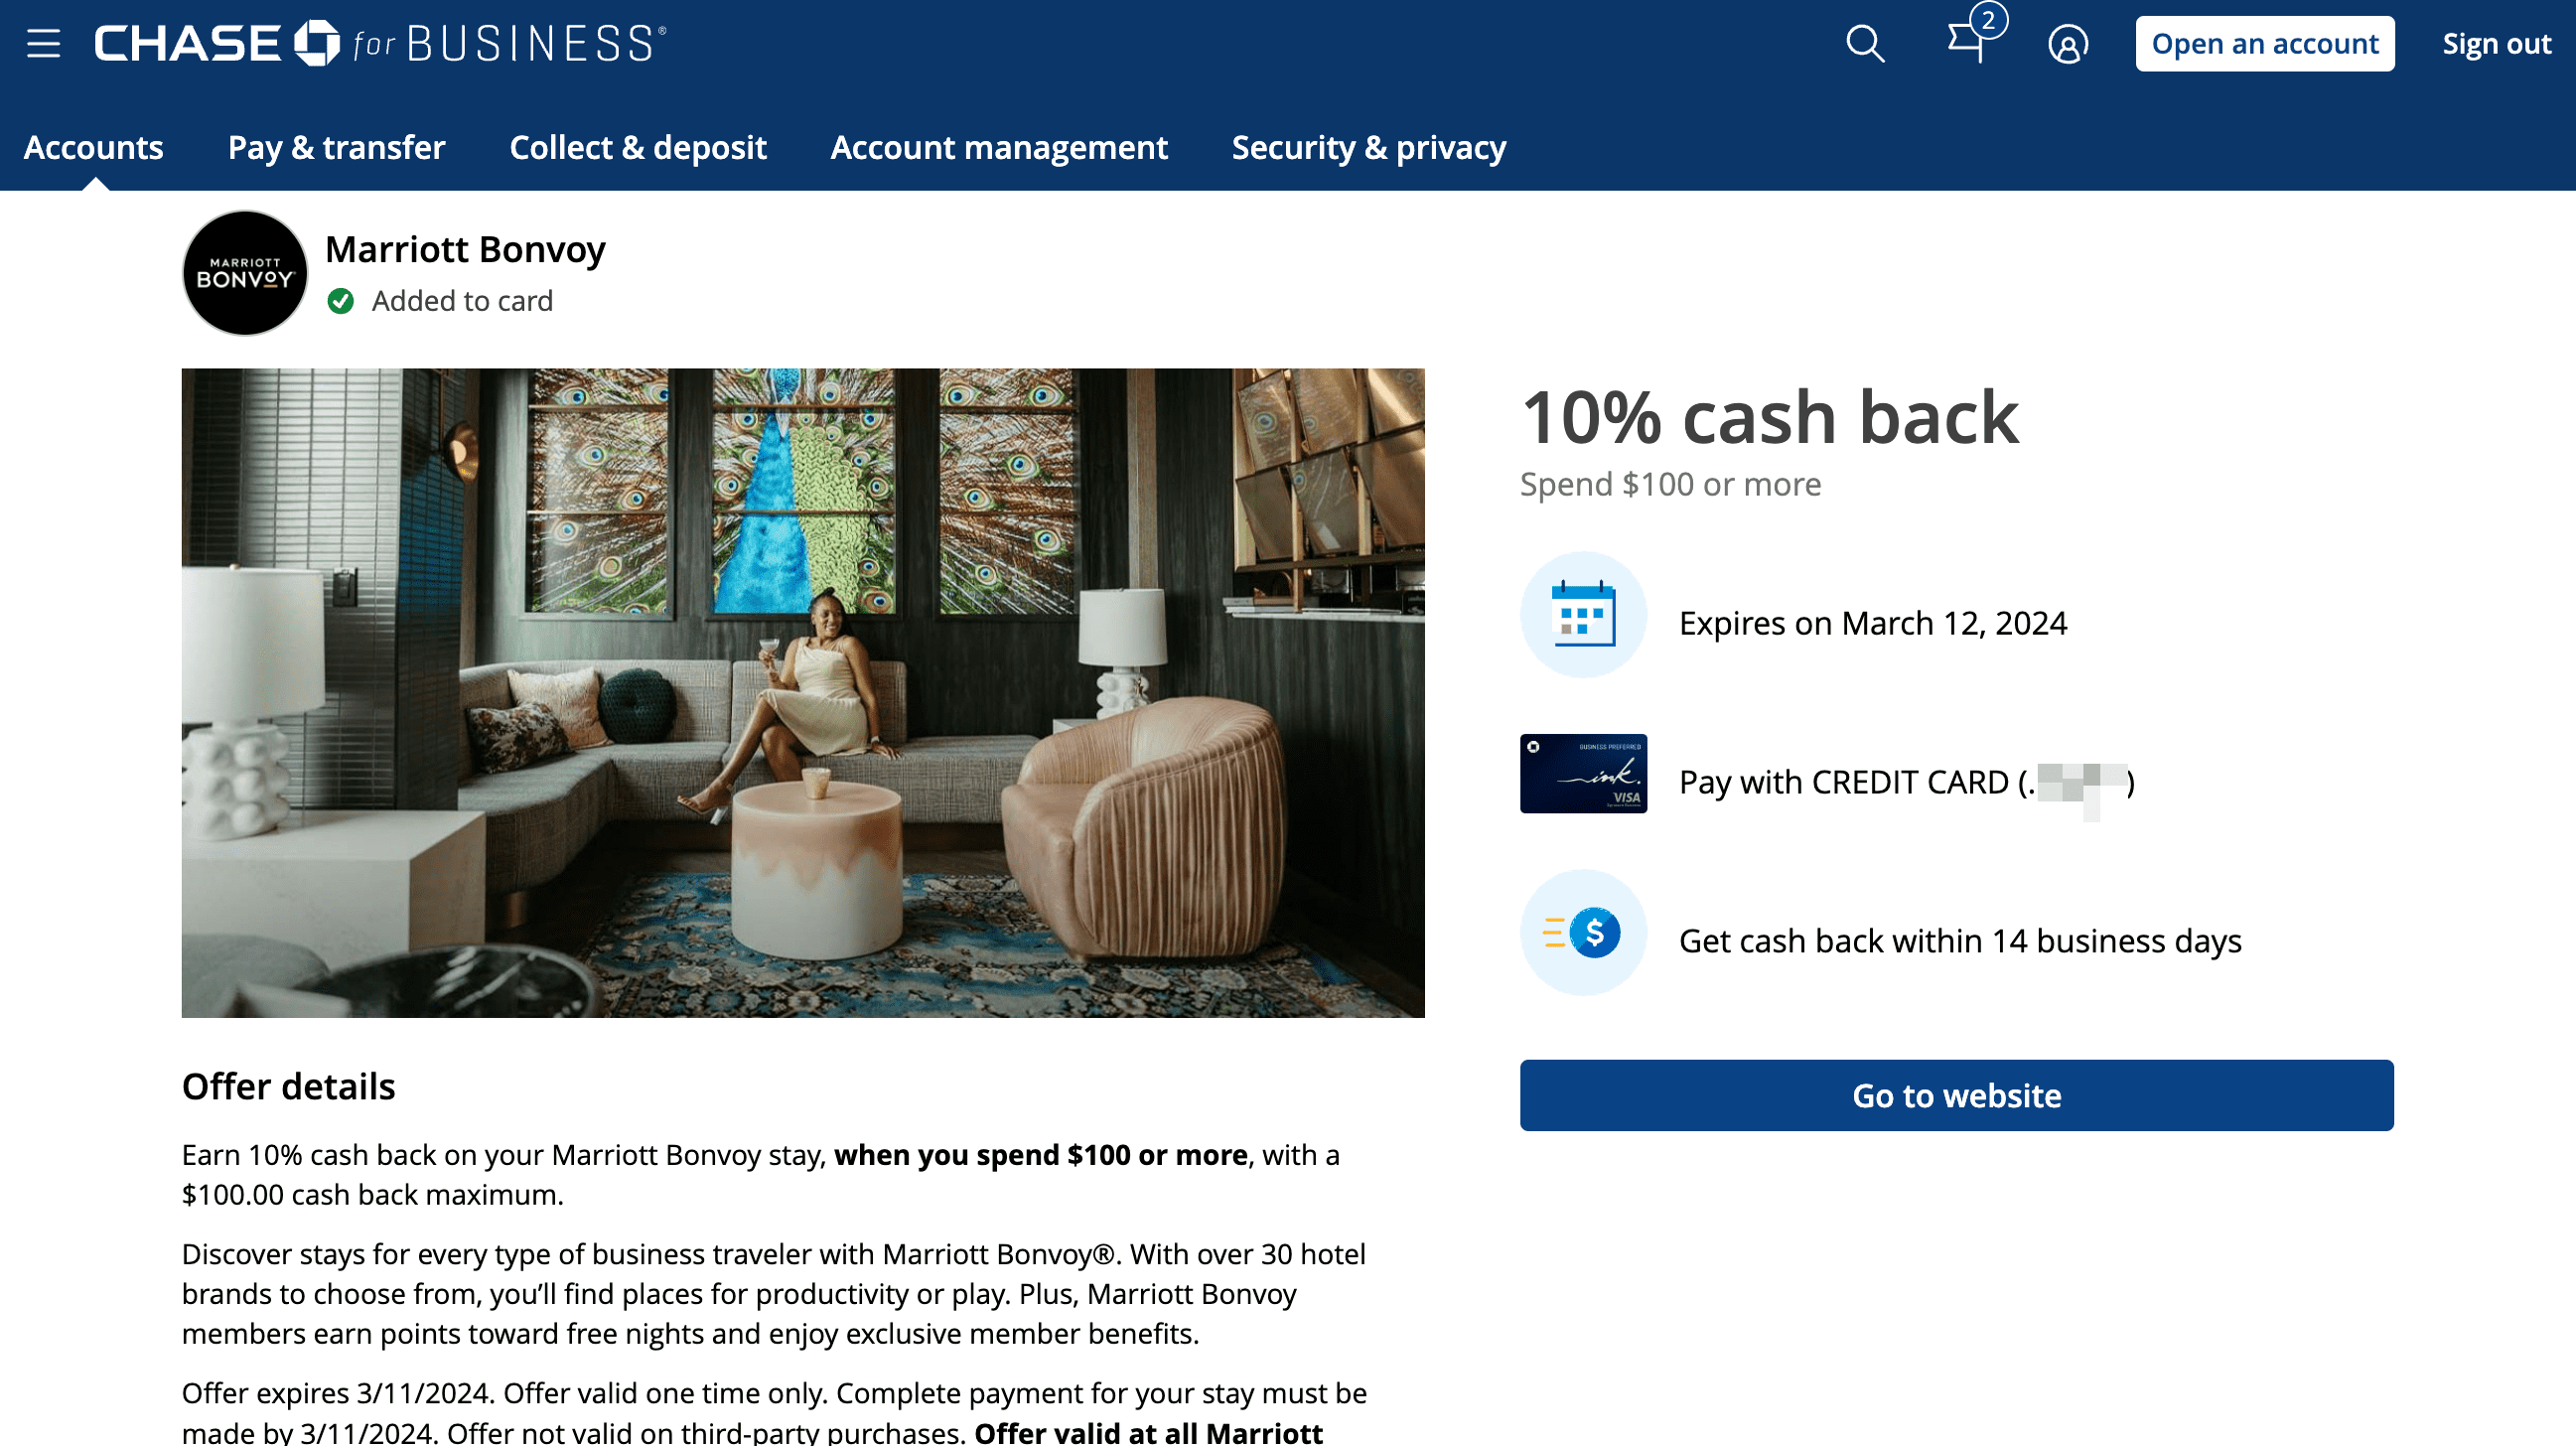This screenshot has height=1446, width=2576.
Task: Open the Security & privacy menu
Action: (x=1369, y=148)
